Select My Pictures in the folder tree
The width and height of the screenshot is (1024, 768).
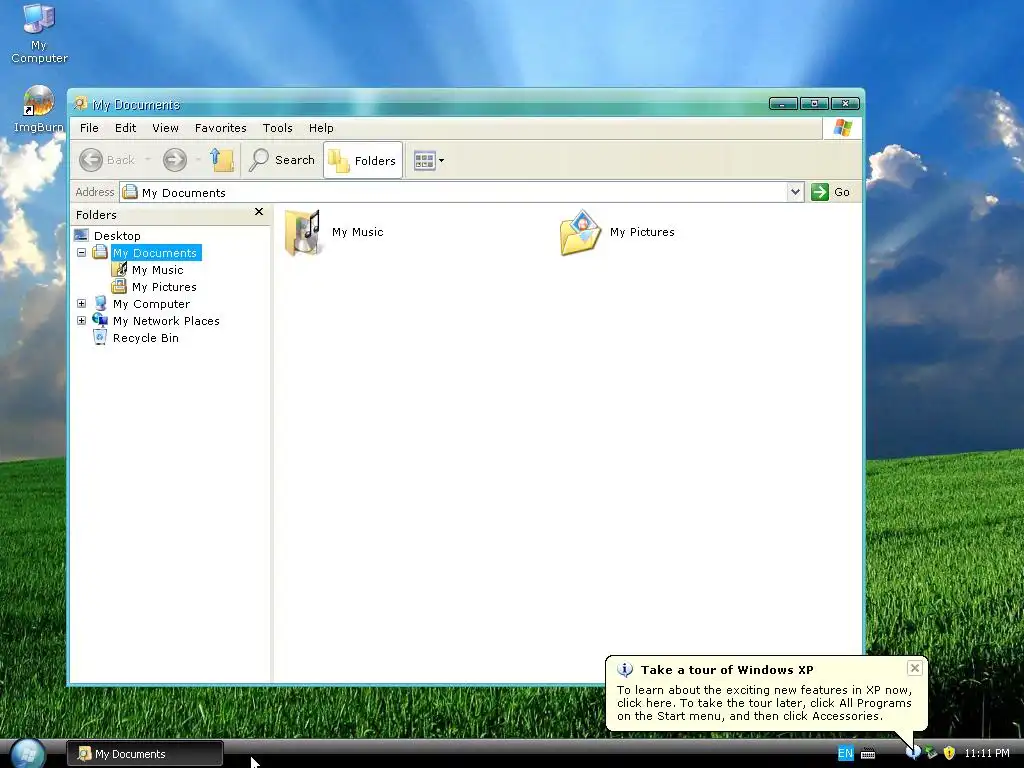(164, 287)
